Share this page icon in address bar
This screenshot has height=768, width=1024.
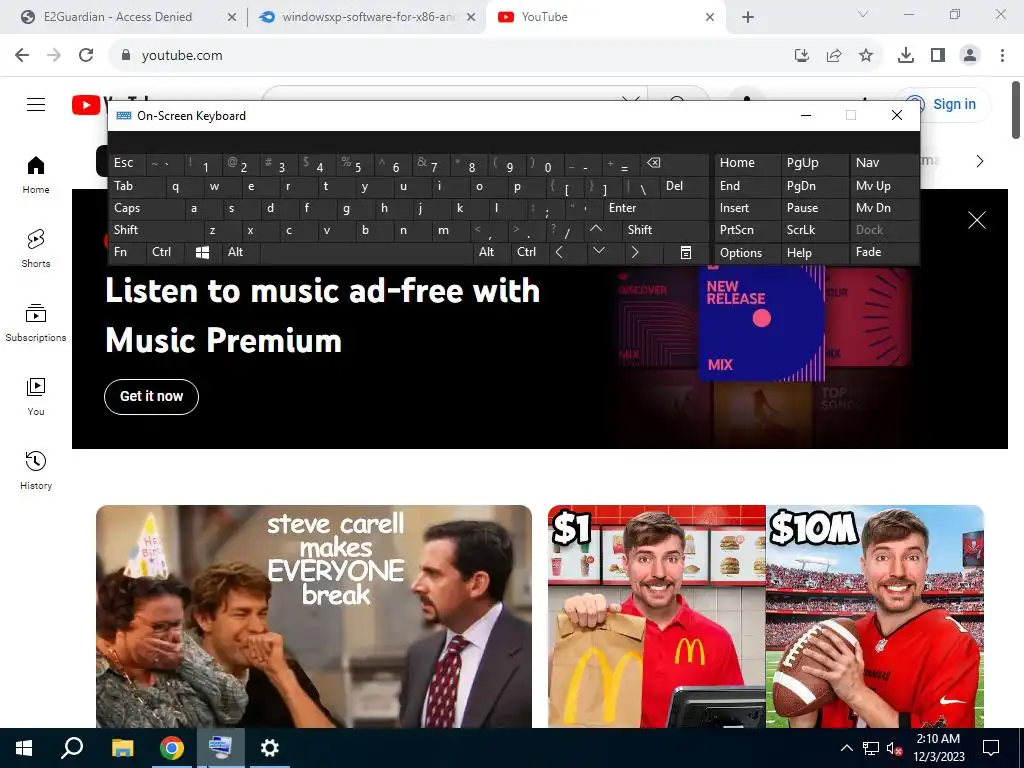[x=834, y=56]
